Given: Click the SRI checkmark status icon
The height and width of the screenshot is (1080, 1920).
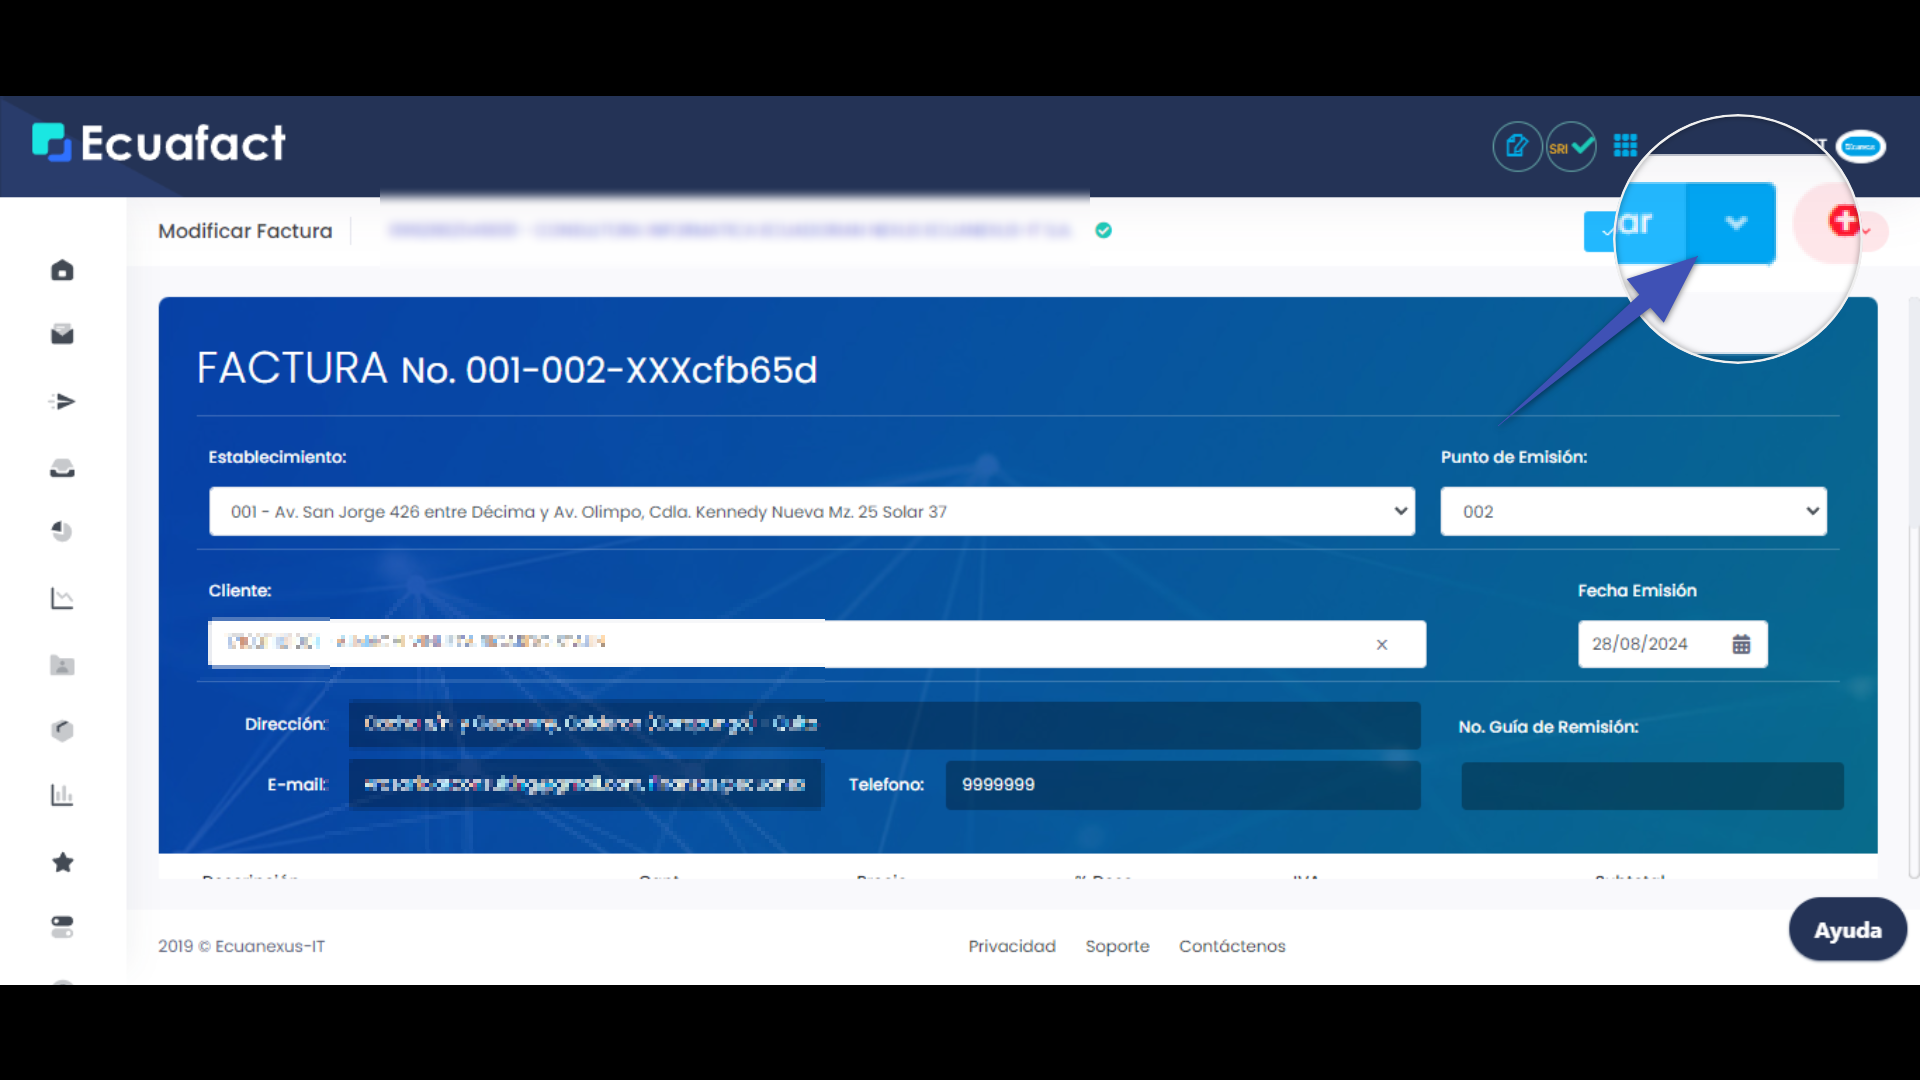Looking at the screenshot, I should point(1571,147).
